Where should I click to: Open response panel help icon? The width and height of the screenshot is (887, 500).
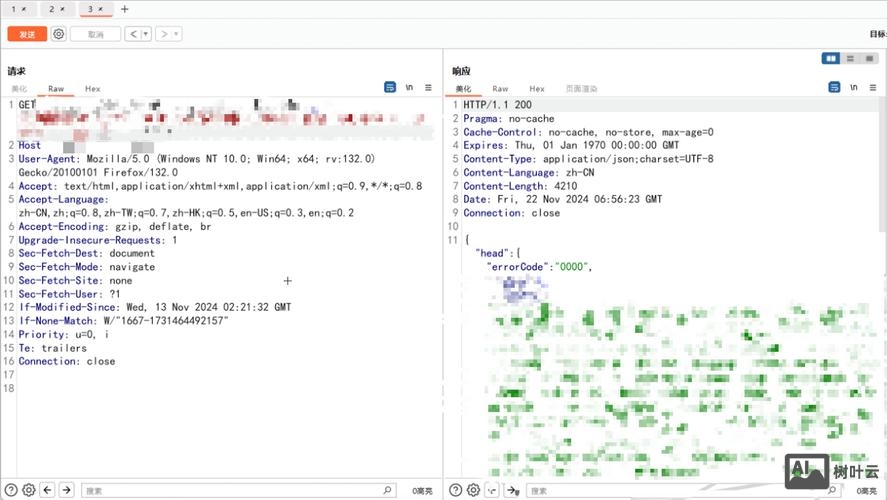click(455, 490)
